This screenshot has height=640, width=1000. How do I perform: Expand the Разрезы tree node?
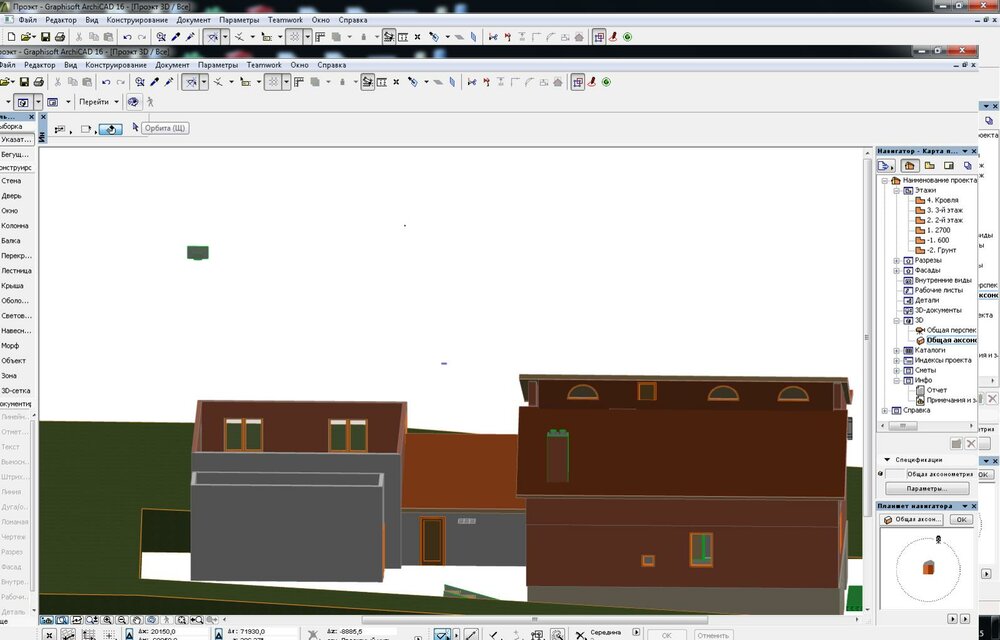[x=896, y=261]
